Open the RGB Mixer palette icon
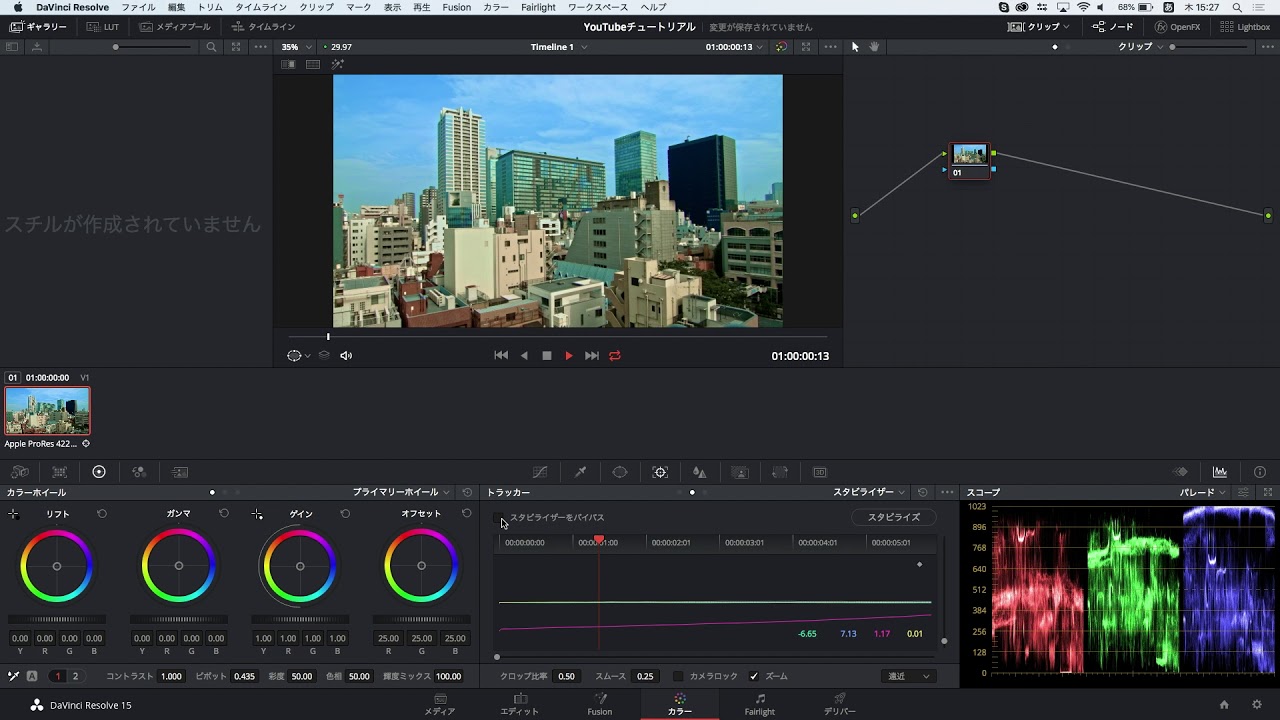 pyautogui.click(x=139, y=472)
